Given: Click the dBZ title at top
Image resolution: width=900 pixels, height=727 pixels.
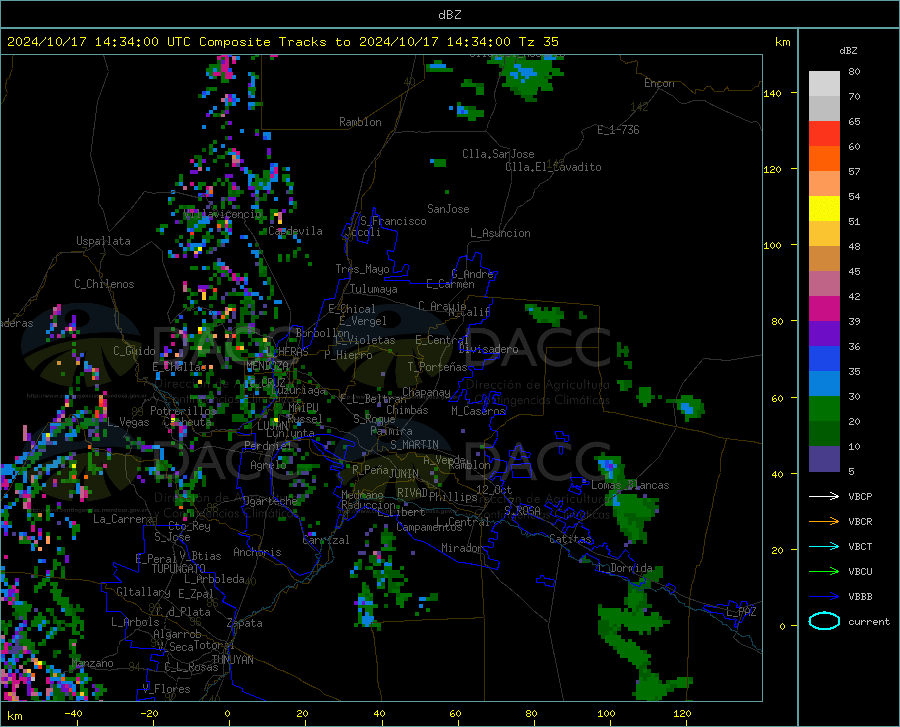Looking at the screenshot, I should (x=449, y=15).
